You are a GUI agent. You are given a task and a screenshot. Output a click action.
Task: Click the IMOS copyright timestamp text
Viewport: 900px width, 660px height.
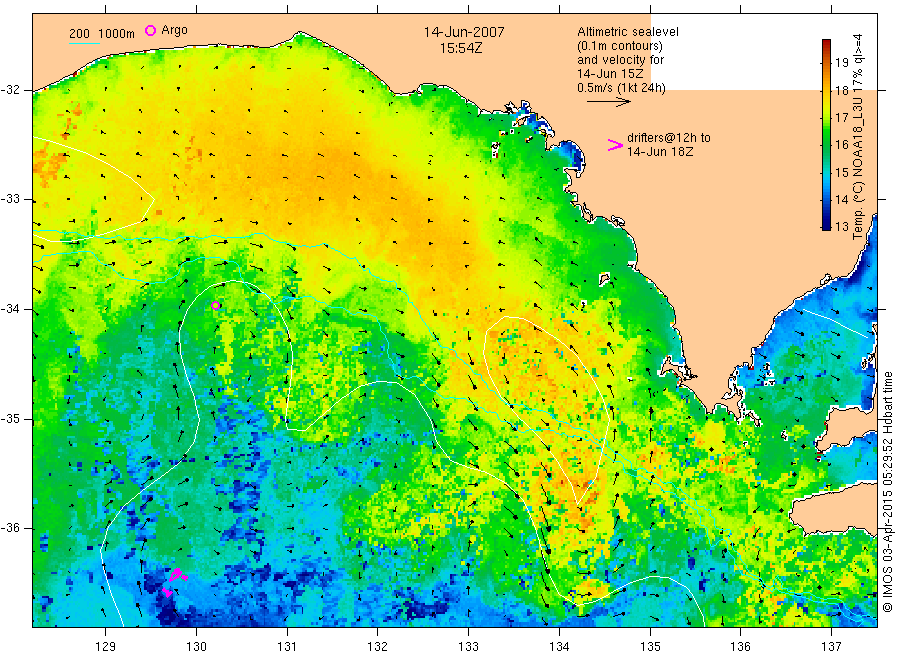pyautogui.click(x=887, y=492)
